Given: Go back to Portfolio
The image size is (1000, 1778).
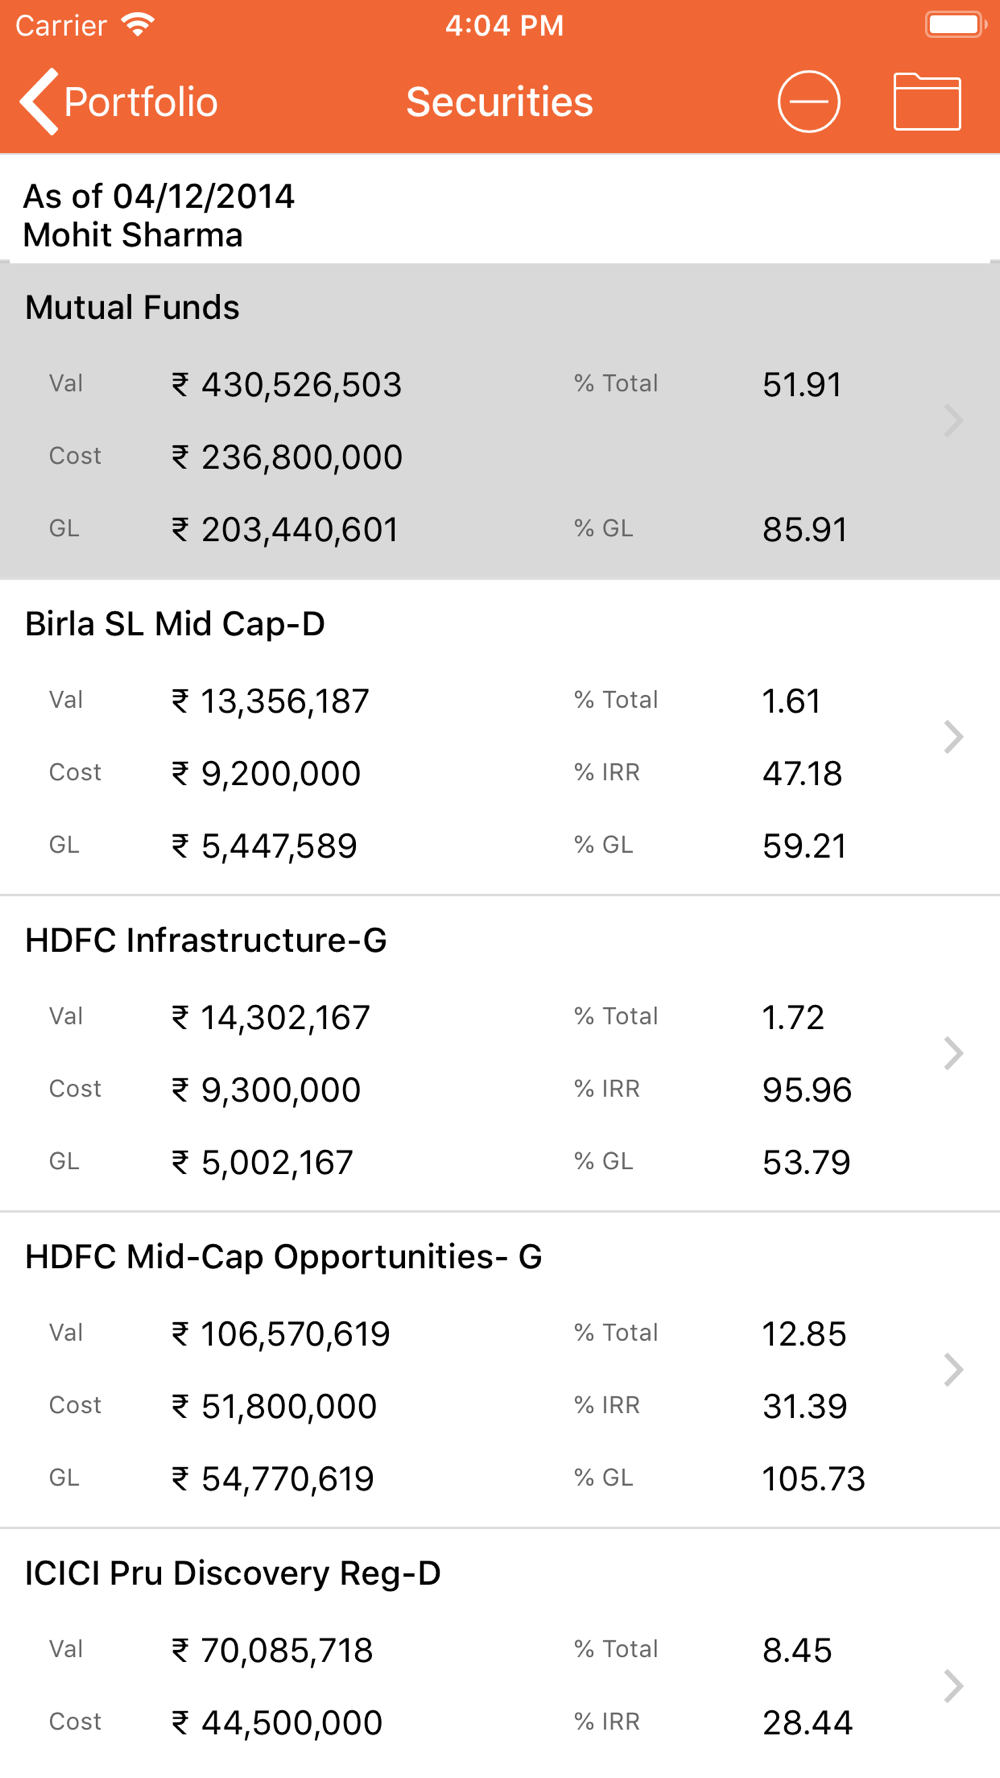Looking at the screenshot, I should [140, 102].
